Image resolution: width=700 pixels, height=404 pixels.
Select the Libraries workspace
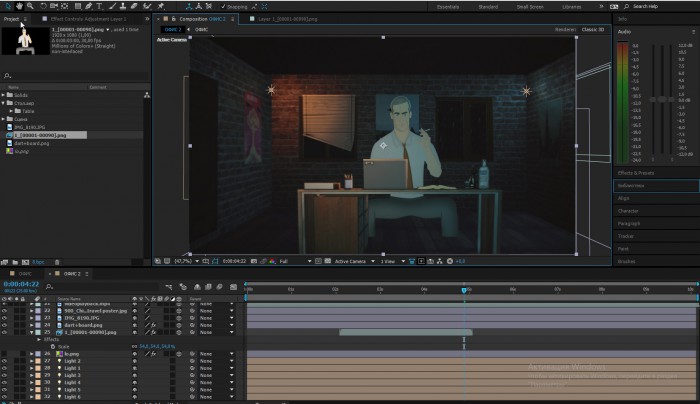(x=571, y=7)
